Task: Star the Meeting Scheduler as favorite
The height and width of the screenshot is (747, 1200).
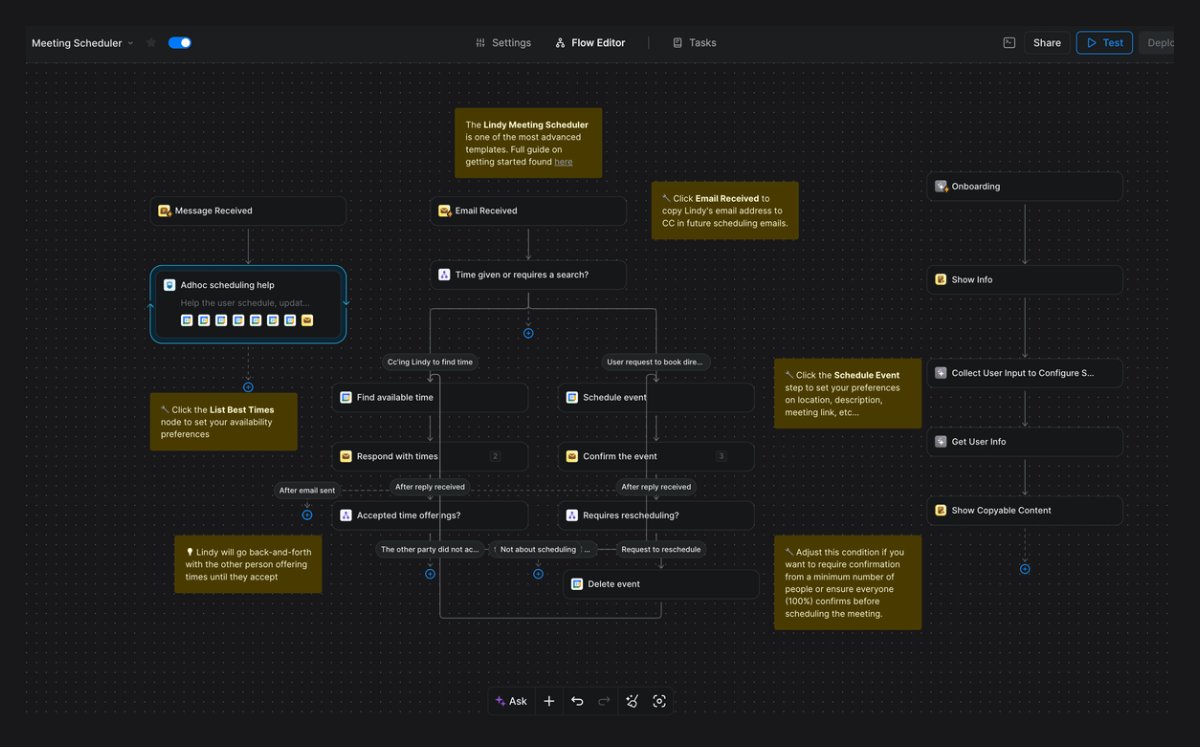Action: (x=150, y=42)
